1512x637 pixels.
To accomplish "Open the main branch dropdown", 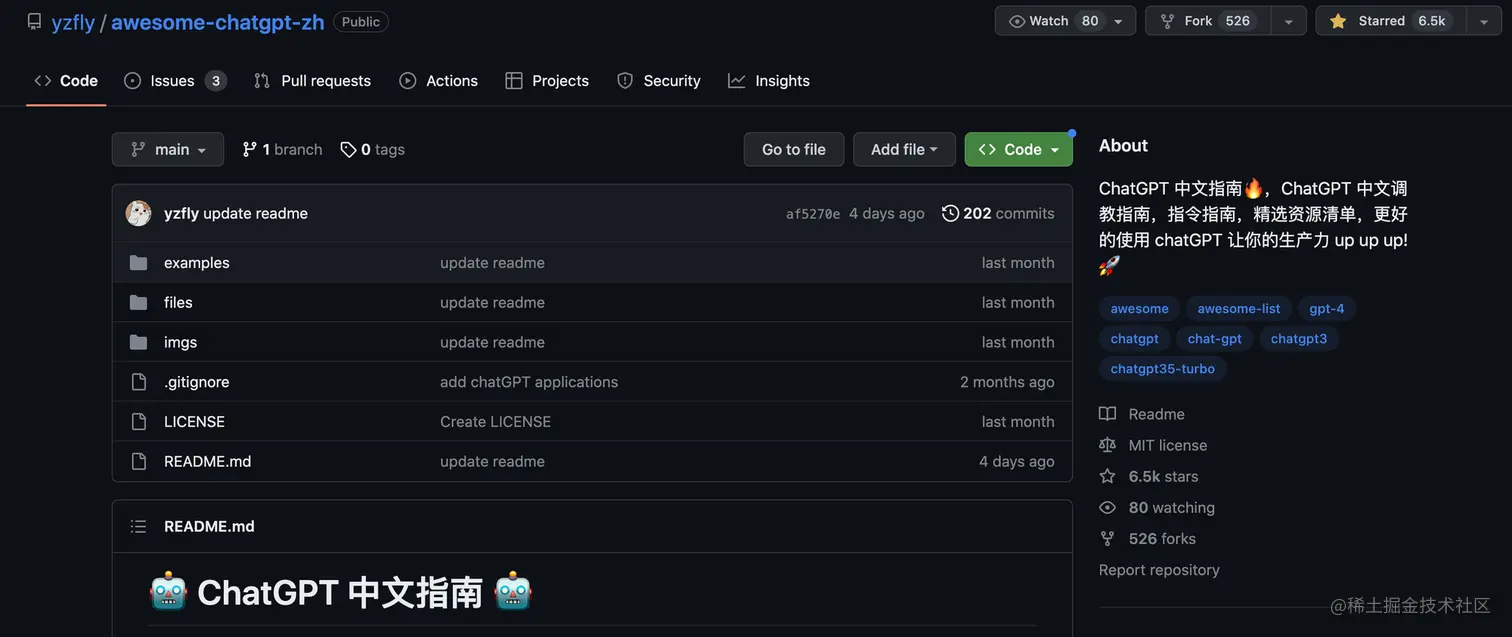I will tap(168, 149).
